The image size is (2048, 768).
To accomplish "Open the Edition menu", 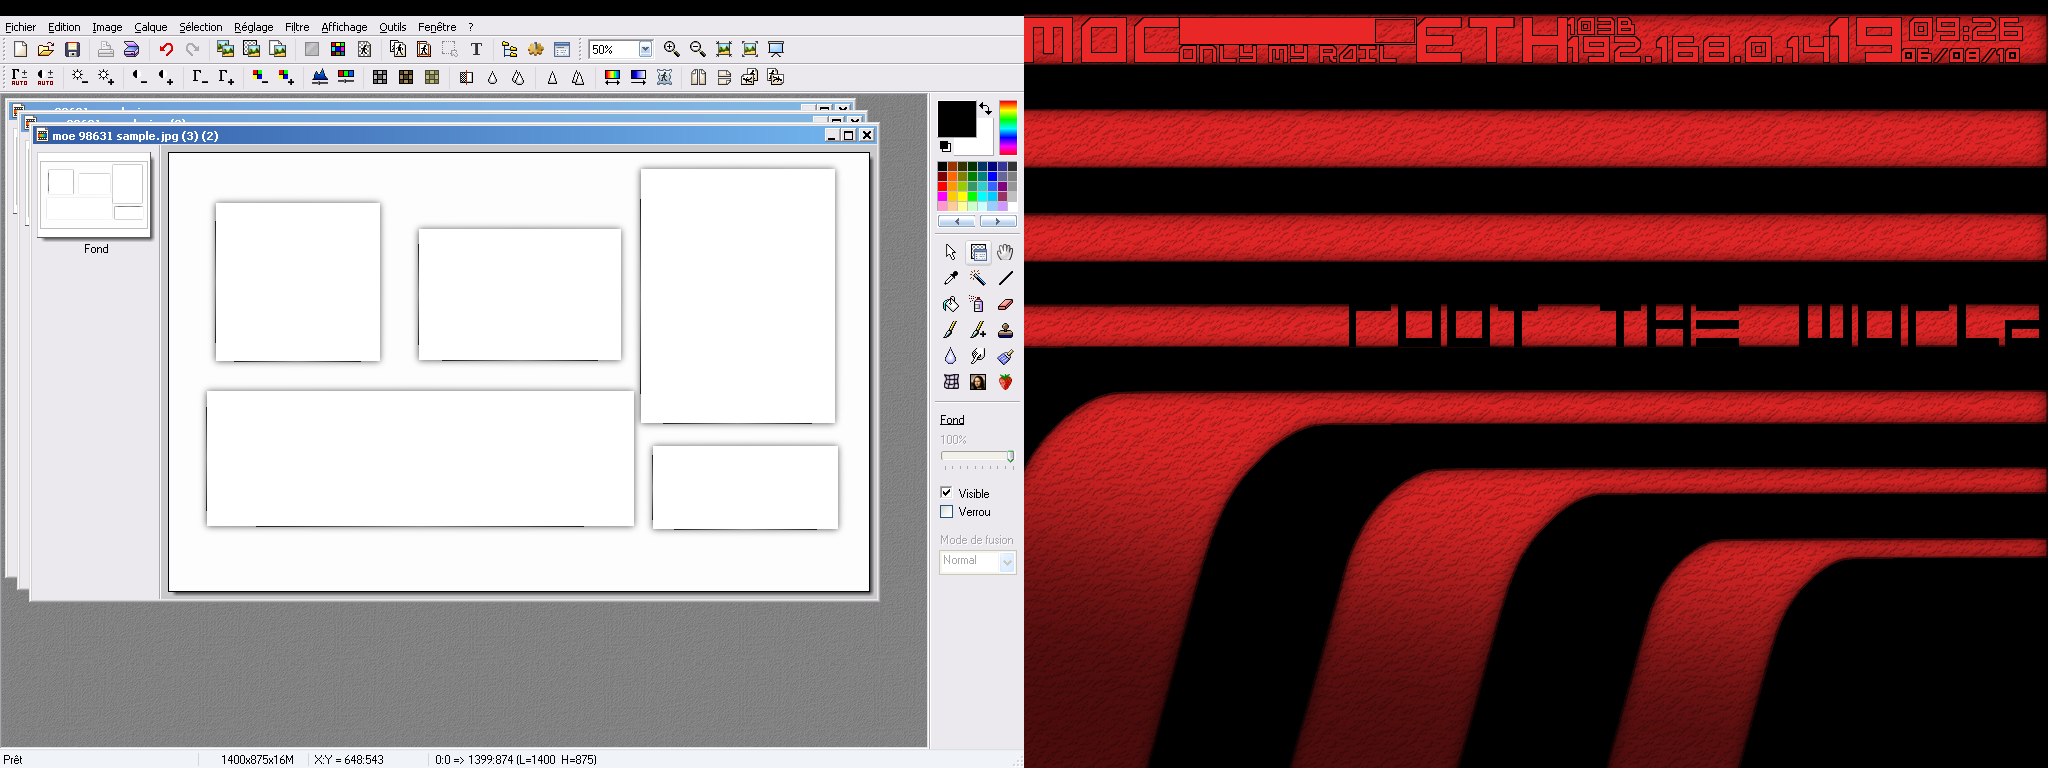I will coord(64,27).
